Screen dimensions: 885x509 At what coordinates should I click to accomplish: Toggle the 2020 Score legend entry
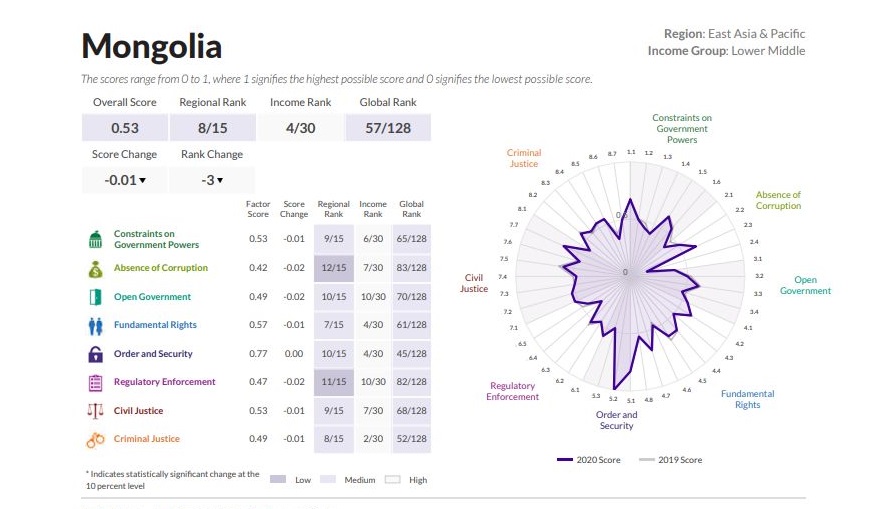(590, 460)
